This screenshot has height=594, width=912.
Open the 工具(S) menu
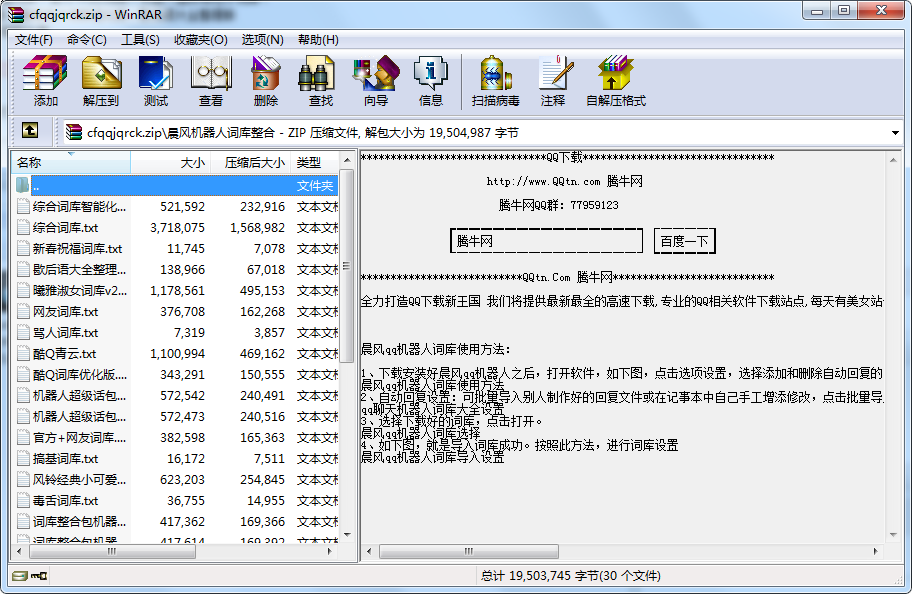140,40
